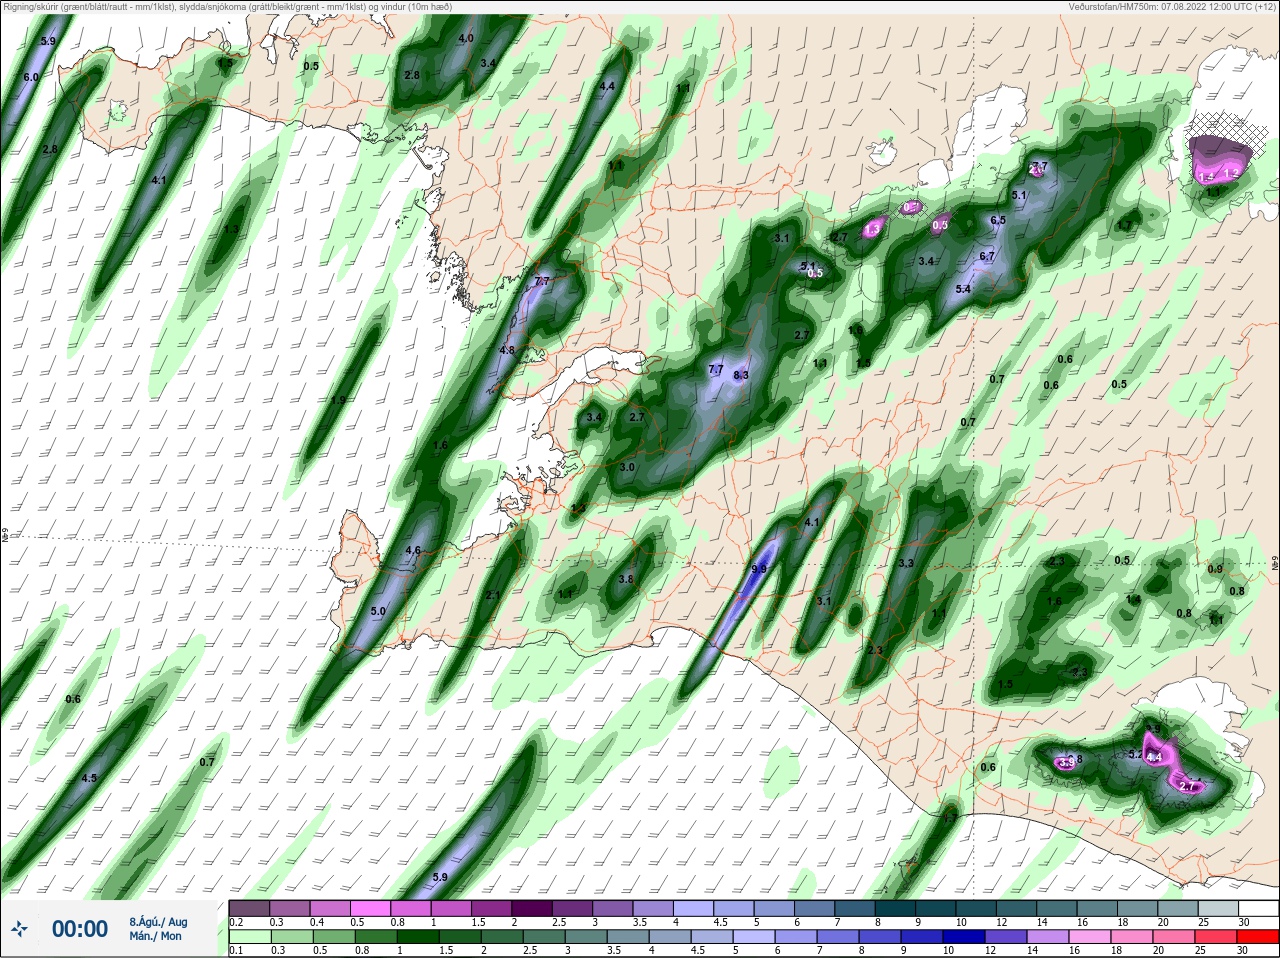Click the 3.3 precipitation value on the map
Viewport: 1280px width, 958px height.
tap(907, 564)
